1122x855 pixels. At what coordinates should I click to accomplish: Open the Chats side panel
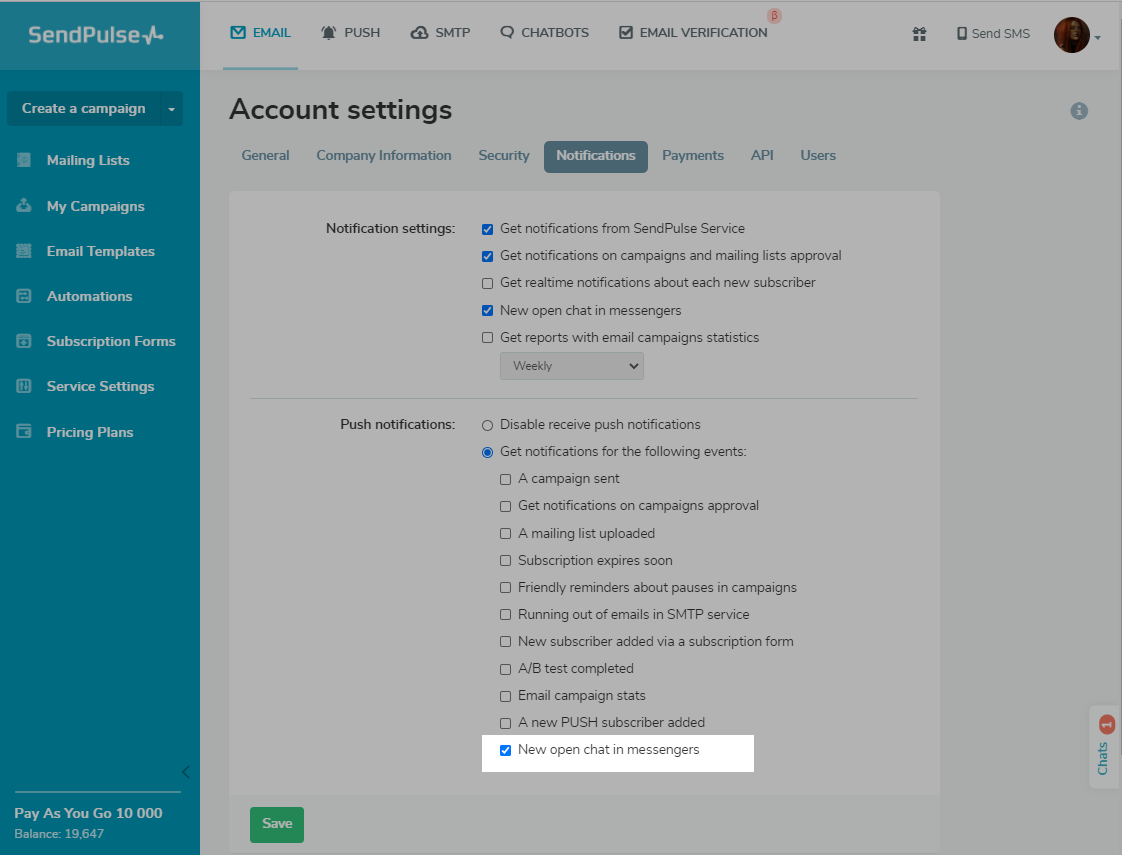[x=1104, y=747]
